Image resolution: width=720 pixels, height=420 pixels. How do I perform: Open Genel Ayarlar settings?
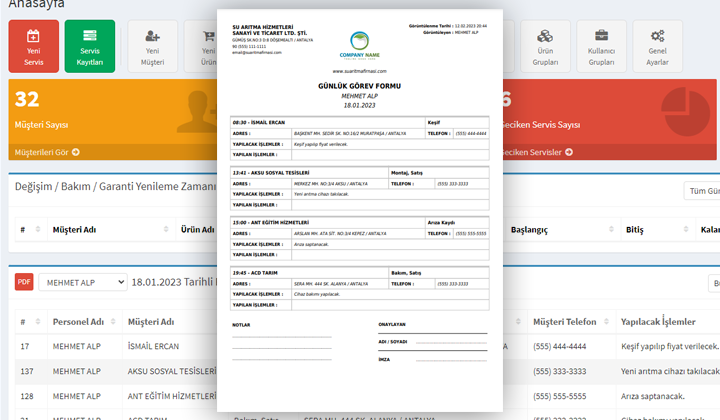[x=657, y=46]
